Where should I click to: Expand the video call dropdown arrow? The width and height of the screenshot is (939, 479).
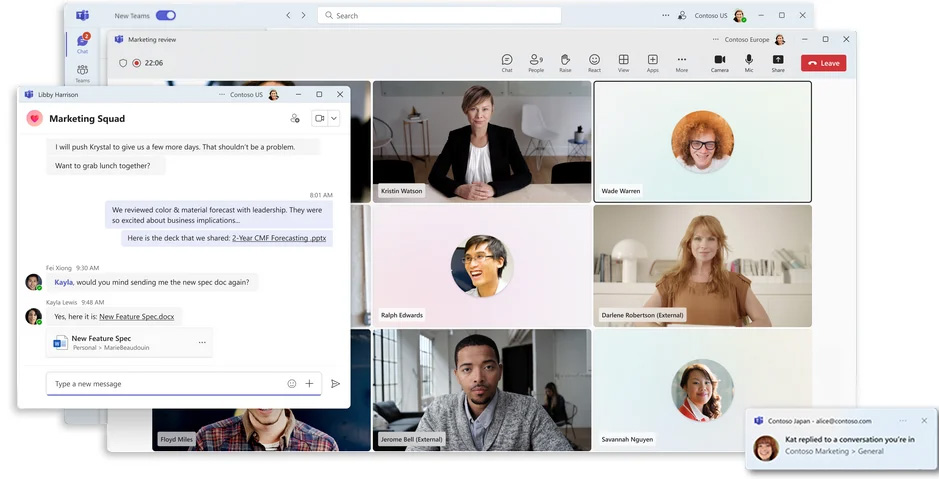334,118
